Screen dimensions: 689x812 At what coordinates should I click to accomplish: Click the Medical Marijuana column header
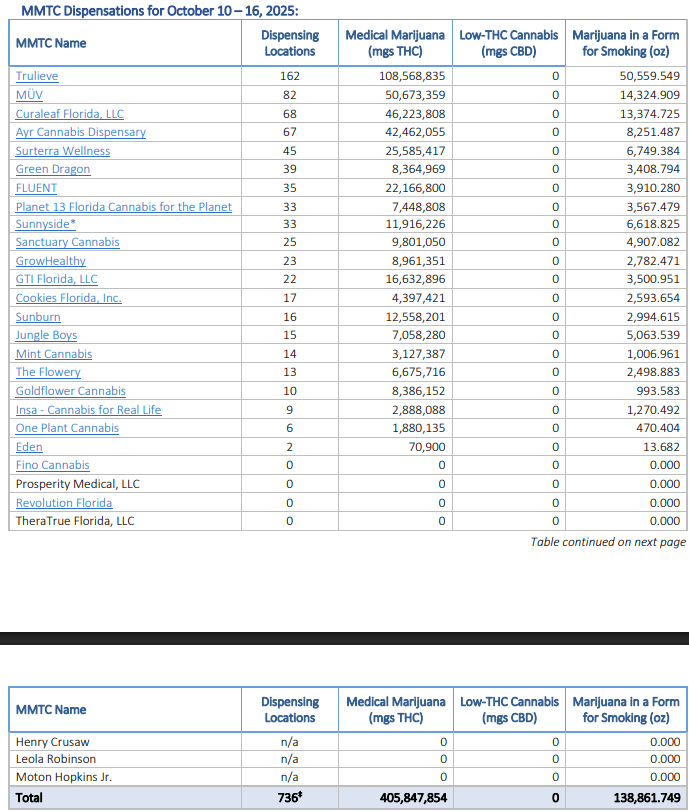tap(395, 43)
